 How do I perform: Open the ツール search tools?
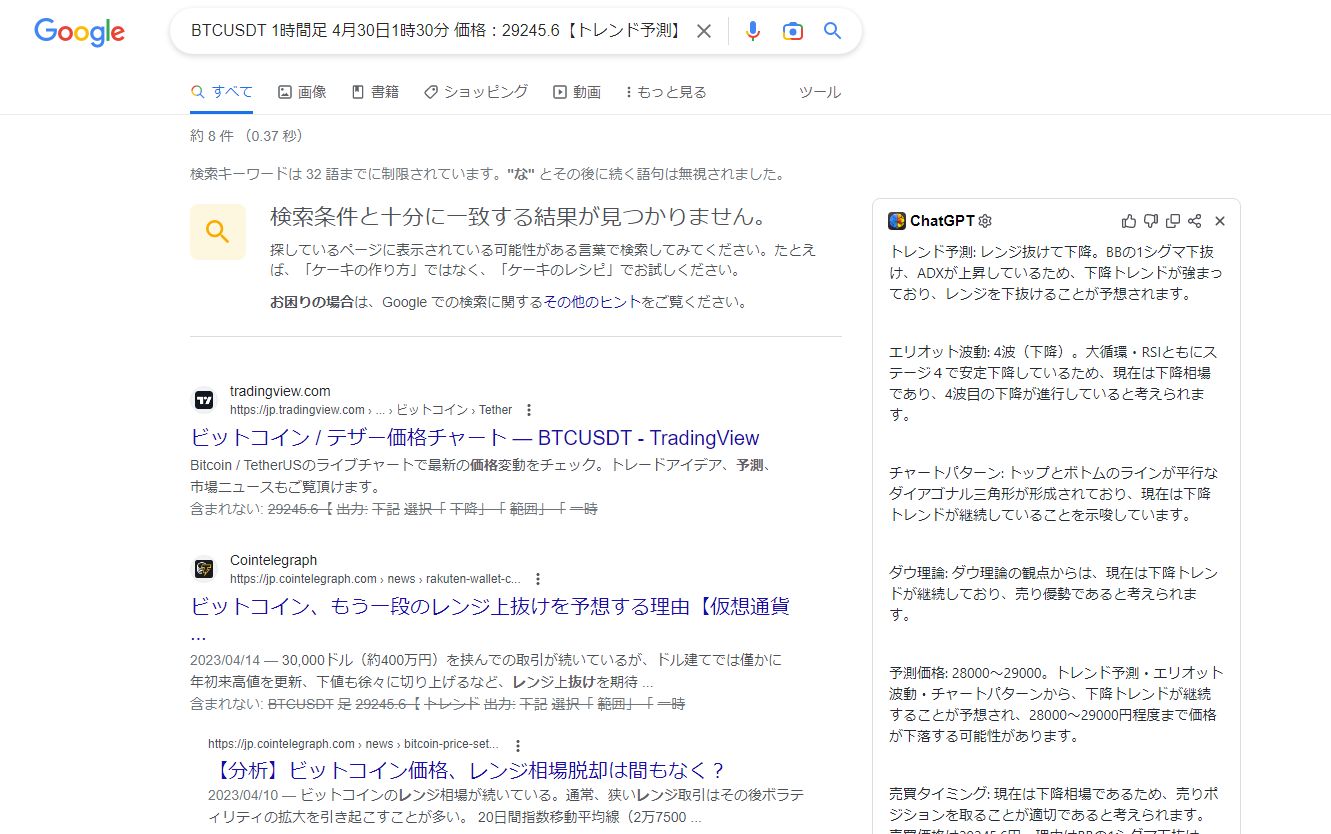point(820,92)
